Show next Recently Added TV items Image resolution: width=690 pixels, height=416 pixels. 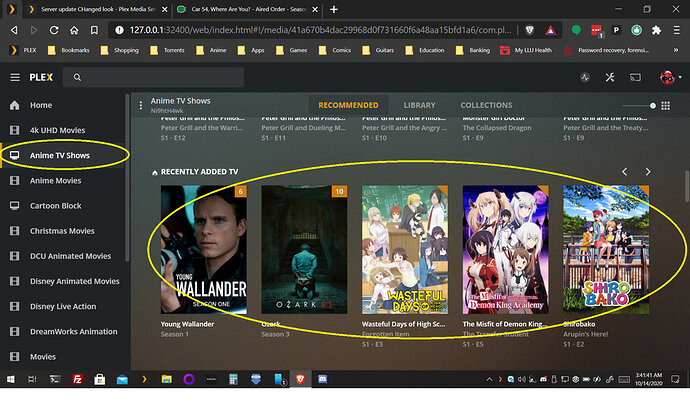point(648,172)
